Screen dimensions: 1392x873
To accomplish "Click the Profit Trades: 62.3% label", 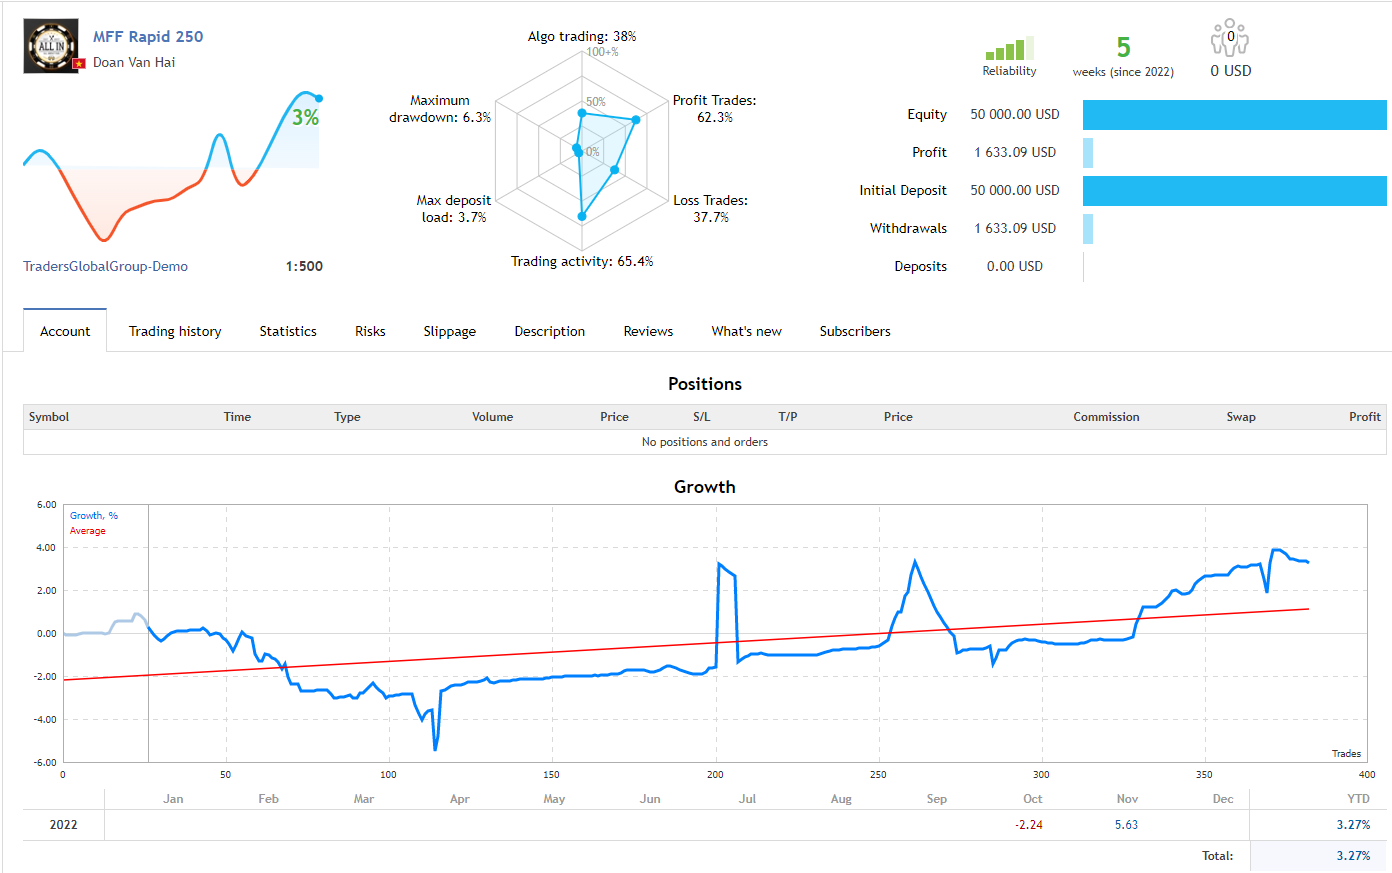I will [714, 109].
